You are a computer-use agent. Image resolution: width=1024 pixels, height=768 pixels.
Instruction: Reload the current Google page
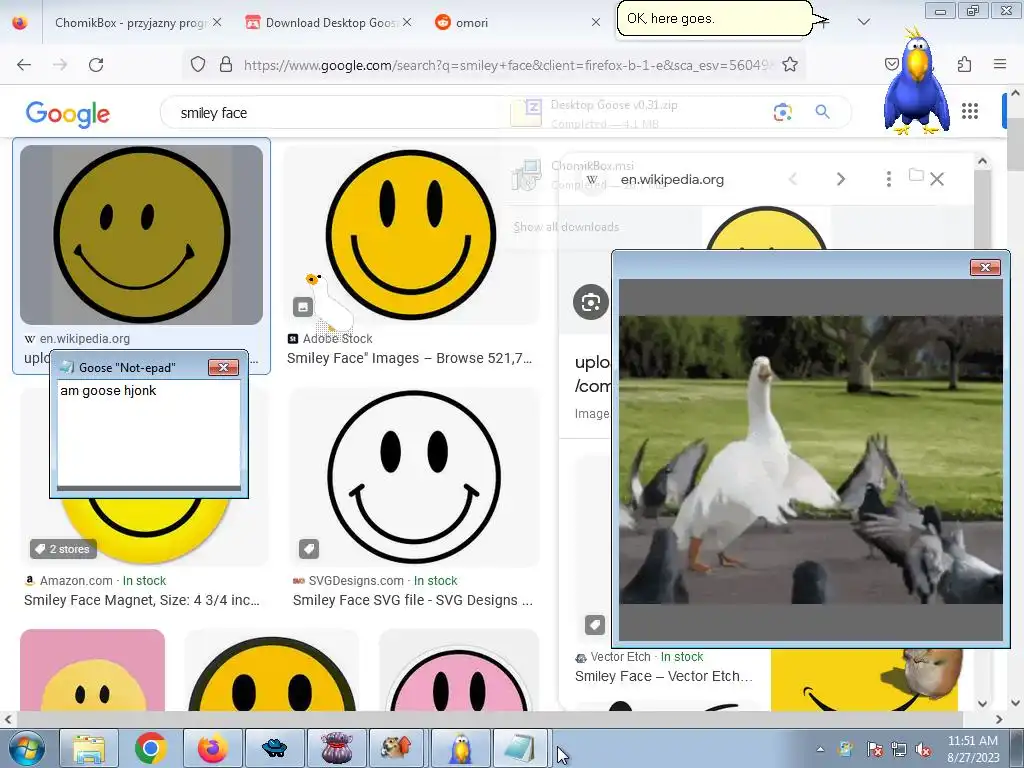pos(96,65)
